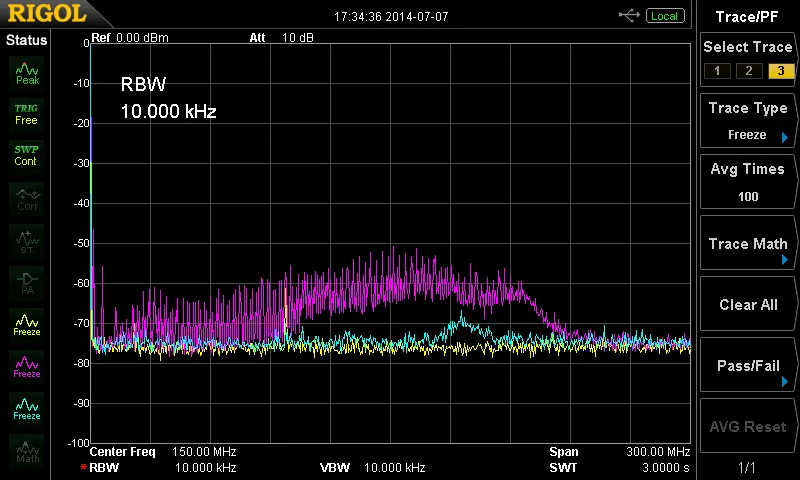Open the Trace Math submenu
800x480 pixels.
click(x=747, y=243)
